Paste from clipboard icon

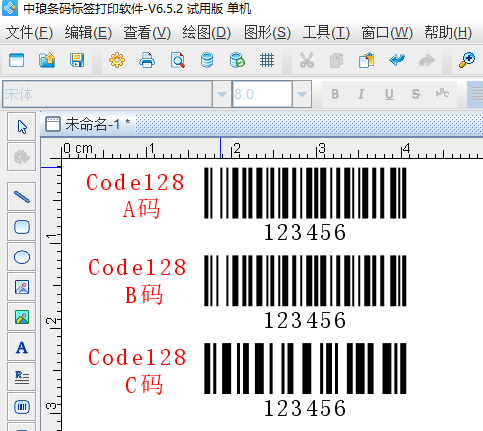[x=366, y=60]
